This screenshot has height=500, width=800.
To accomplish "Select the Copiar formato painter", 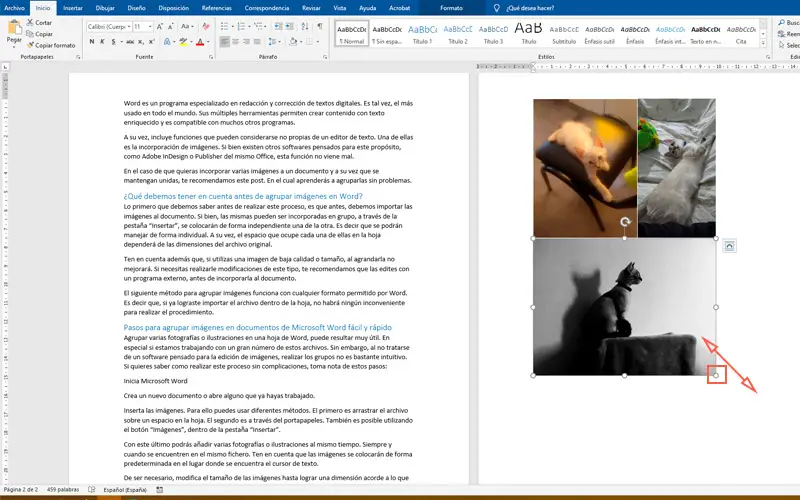I will tap(51, 45).
